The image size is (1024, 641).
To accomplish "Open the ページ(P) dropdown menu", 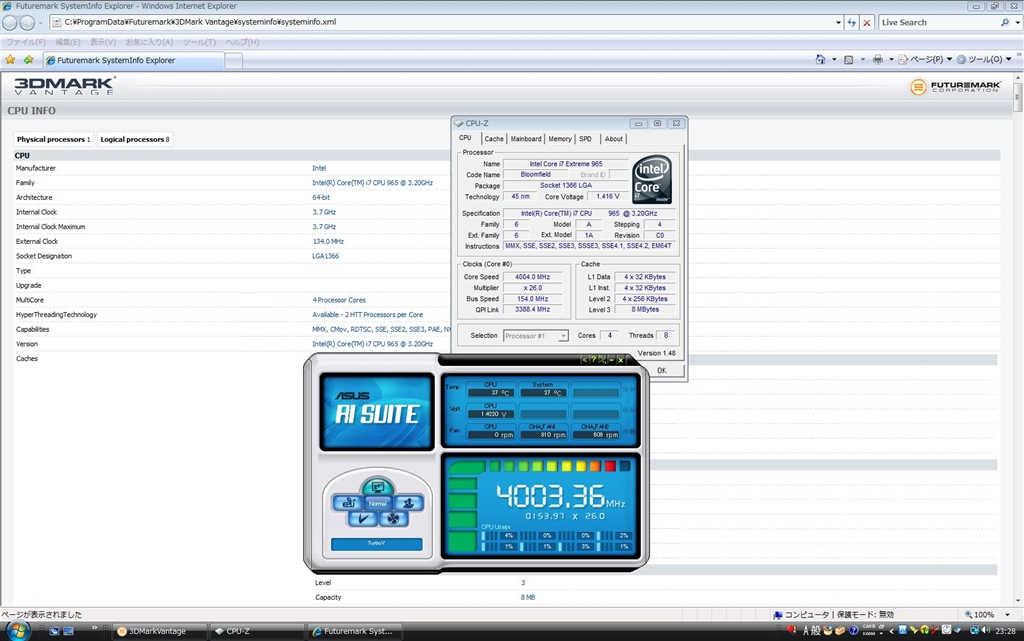I will [925, 59].
